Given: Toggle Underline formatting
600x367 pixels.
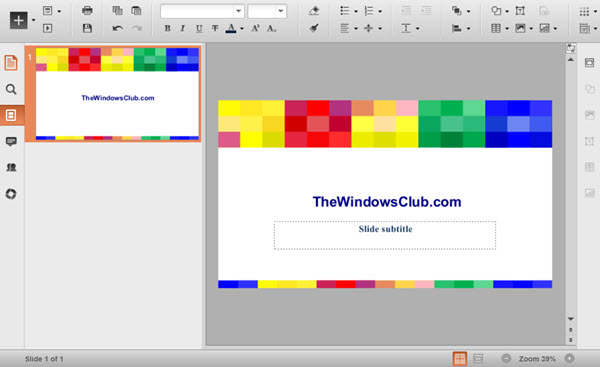Looking at the screenshot, I should pos(199,28).
